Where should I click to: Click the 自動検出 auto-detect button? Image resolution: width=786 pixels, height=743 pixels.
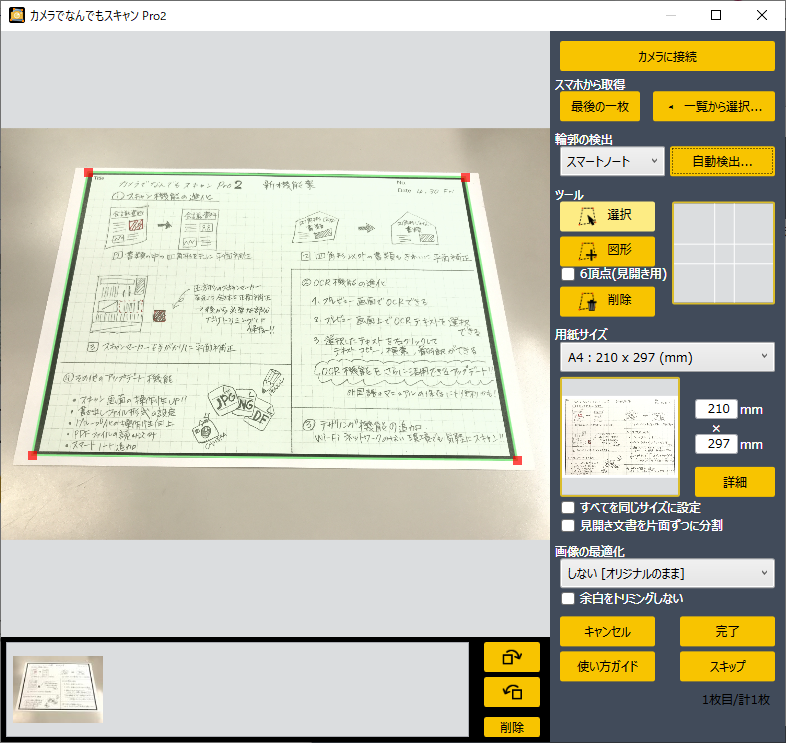point(722,160)
